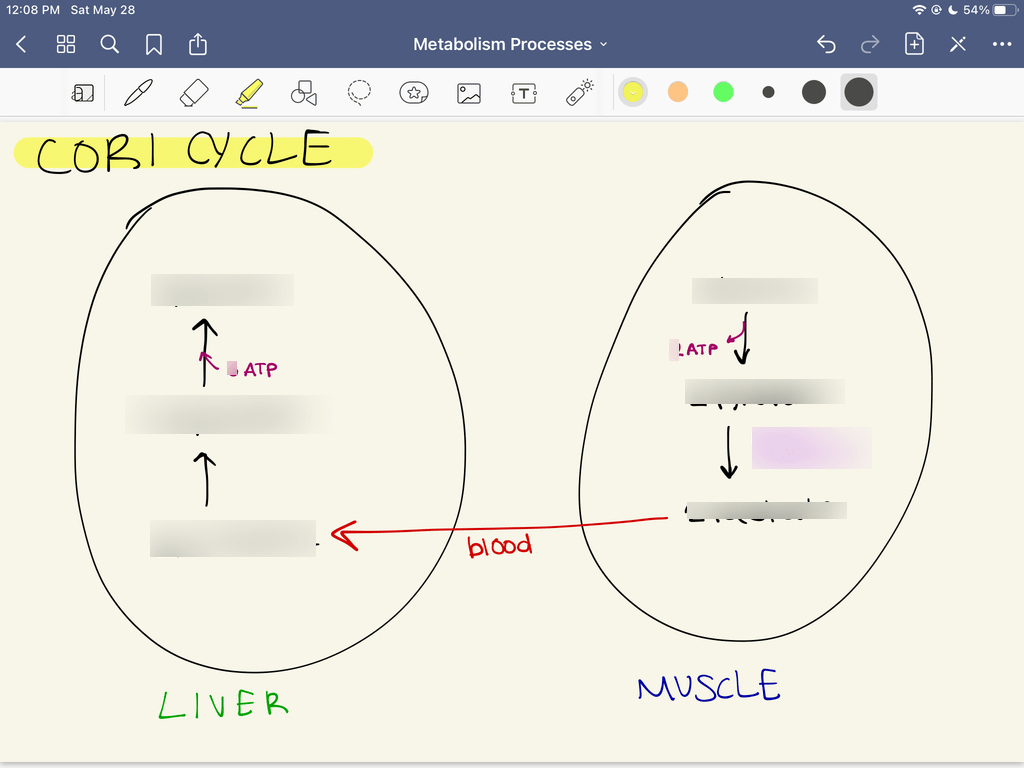Select the Pen tool
This screenshot has height=768, width=1024.
click(138, 92)
